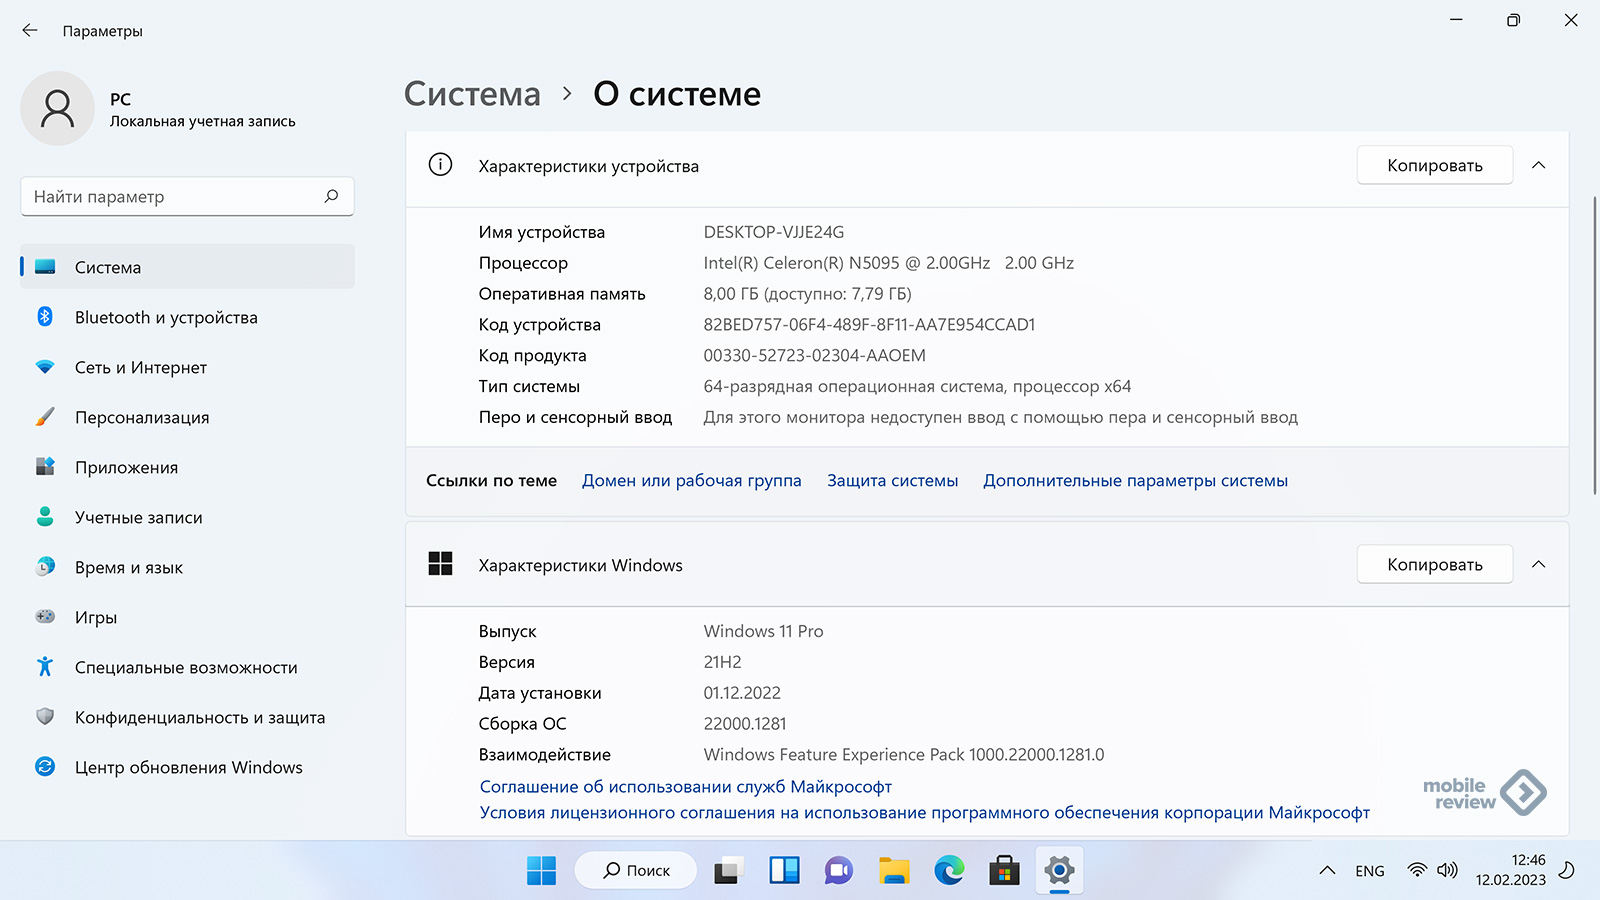1600x900 pixels.
Task: Open Соглашение об использовании служб Майкрософт
Action: (x=686, y=787)
